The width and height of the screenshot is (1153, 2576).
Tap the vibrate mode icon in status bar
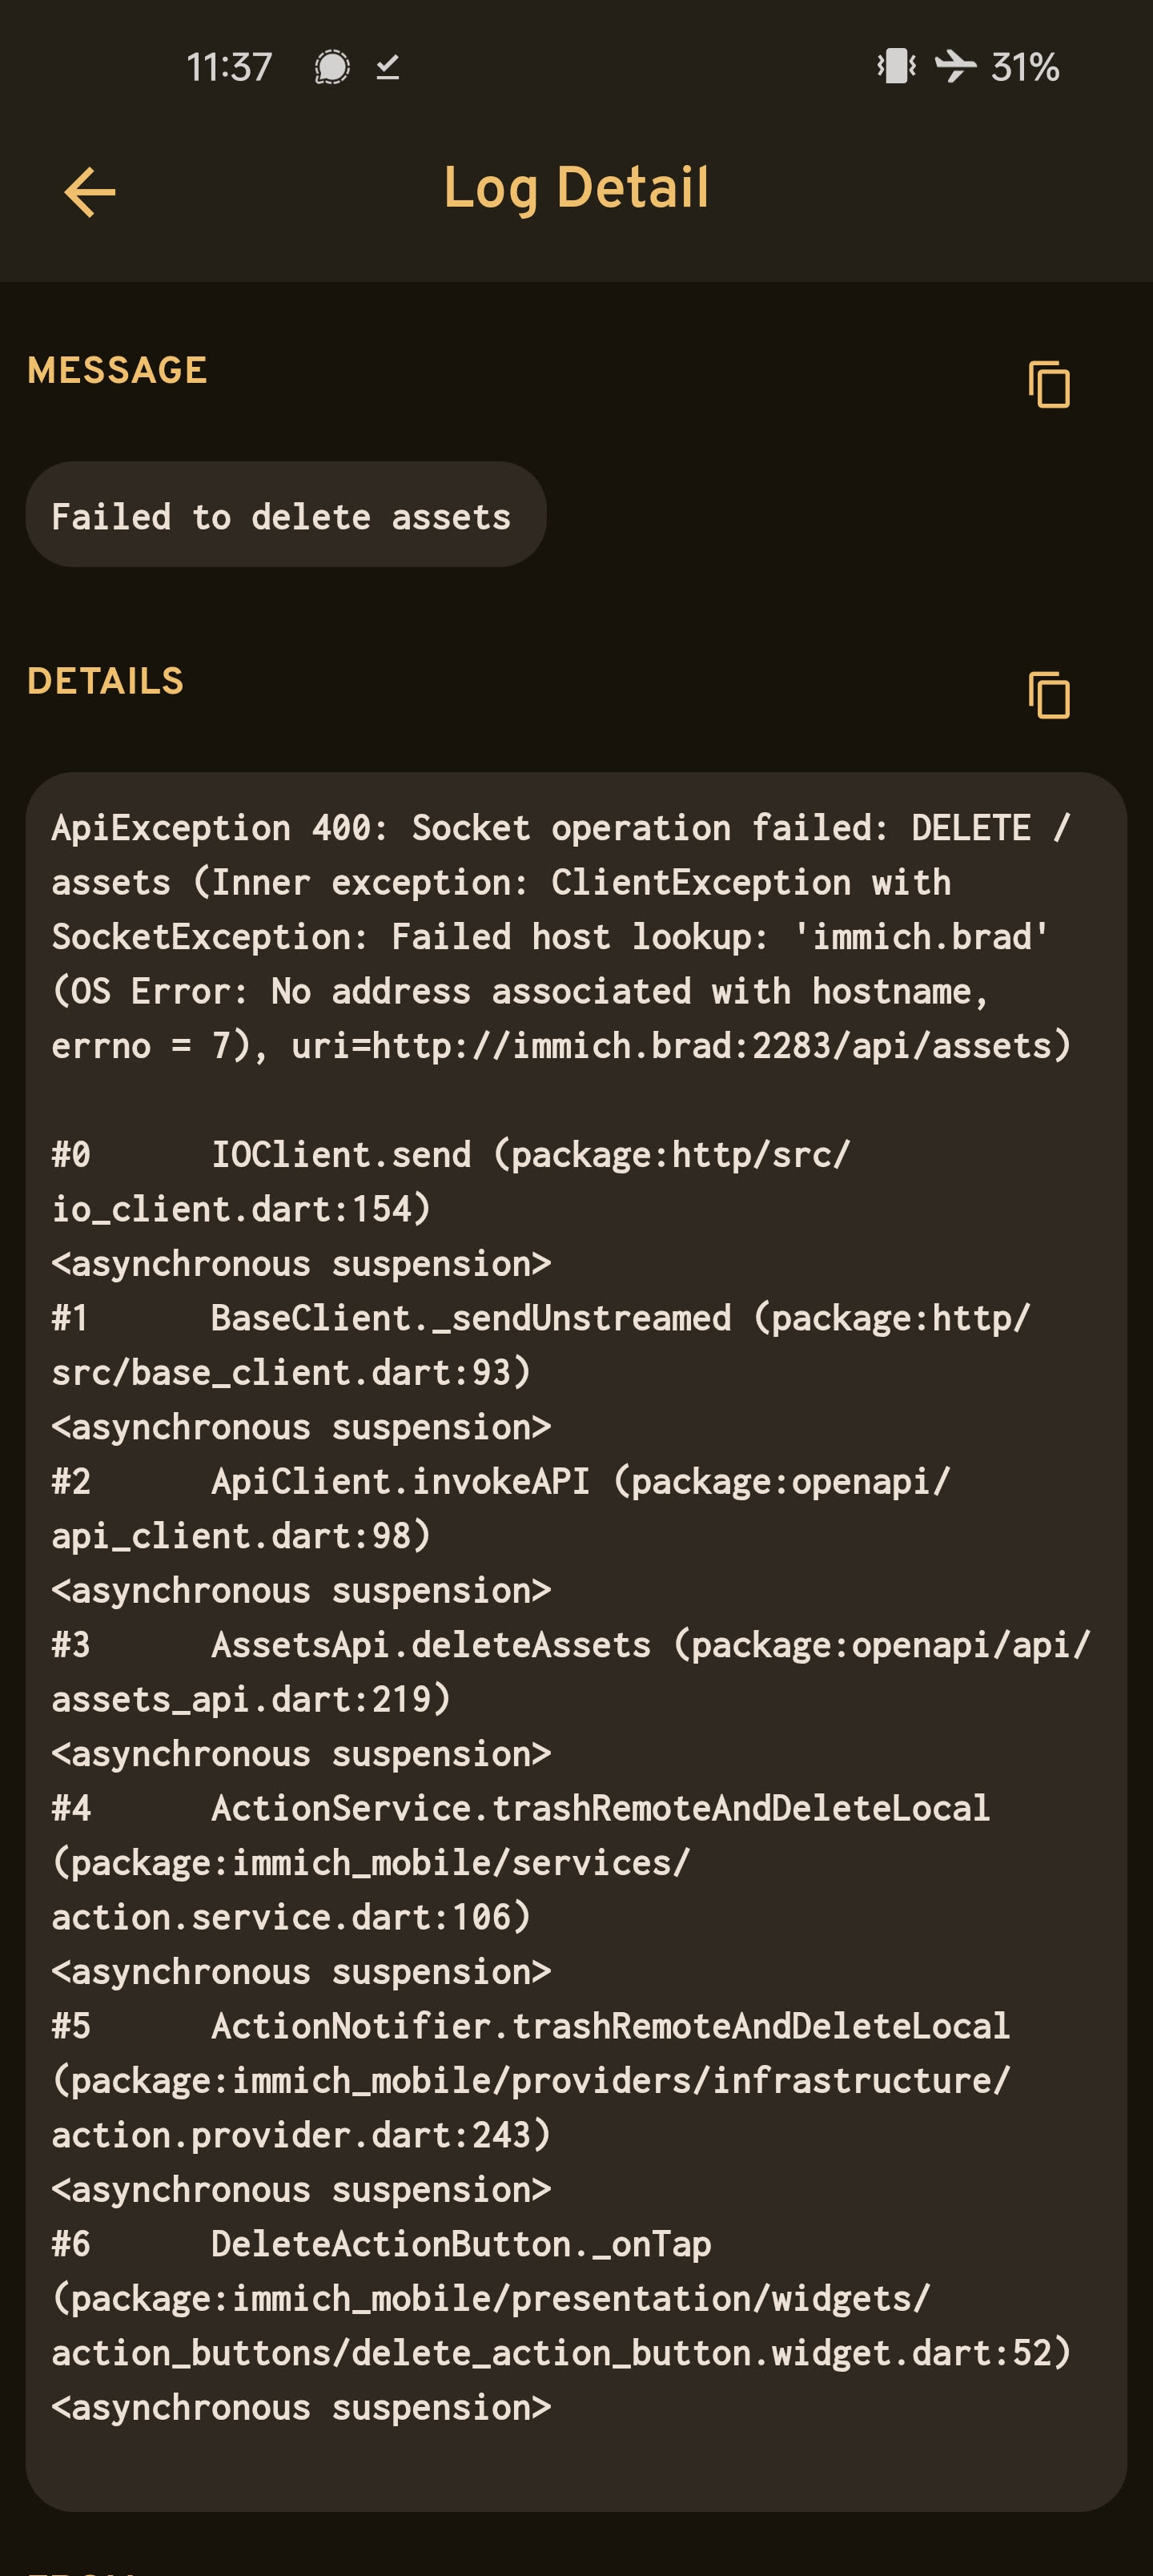click(896, 67)
